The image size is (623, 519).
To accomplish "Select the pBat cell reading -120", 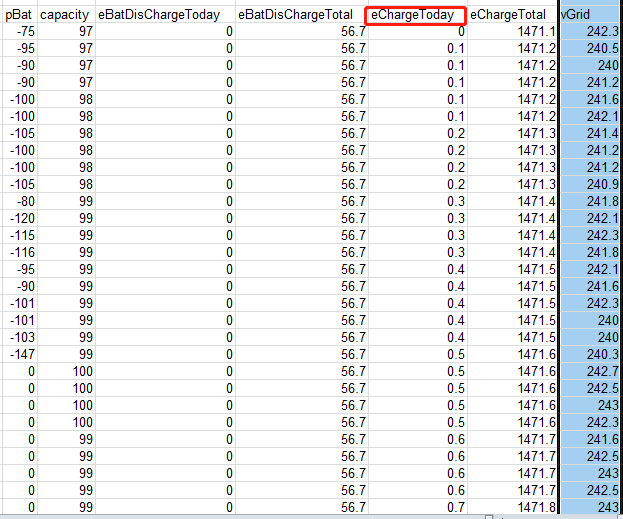I will point(19,219).
